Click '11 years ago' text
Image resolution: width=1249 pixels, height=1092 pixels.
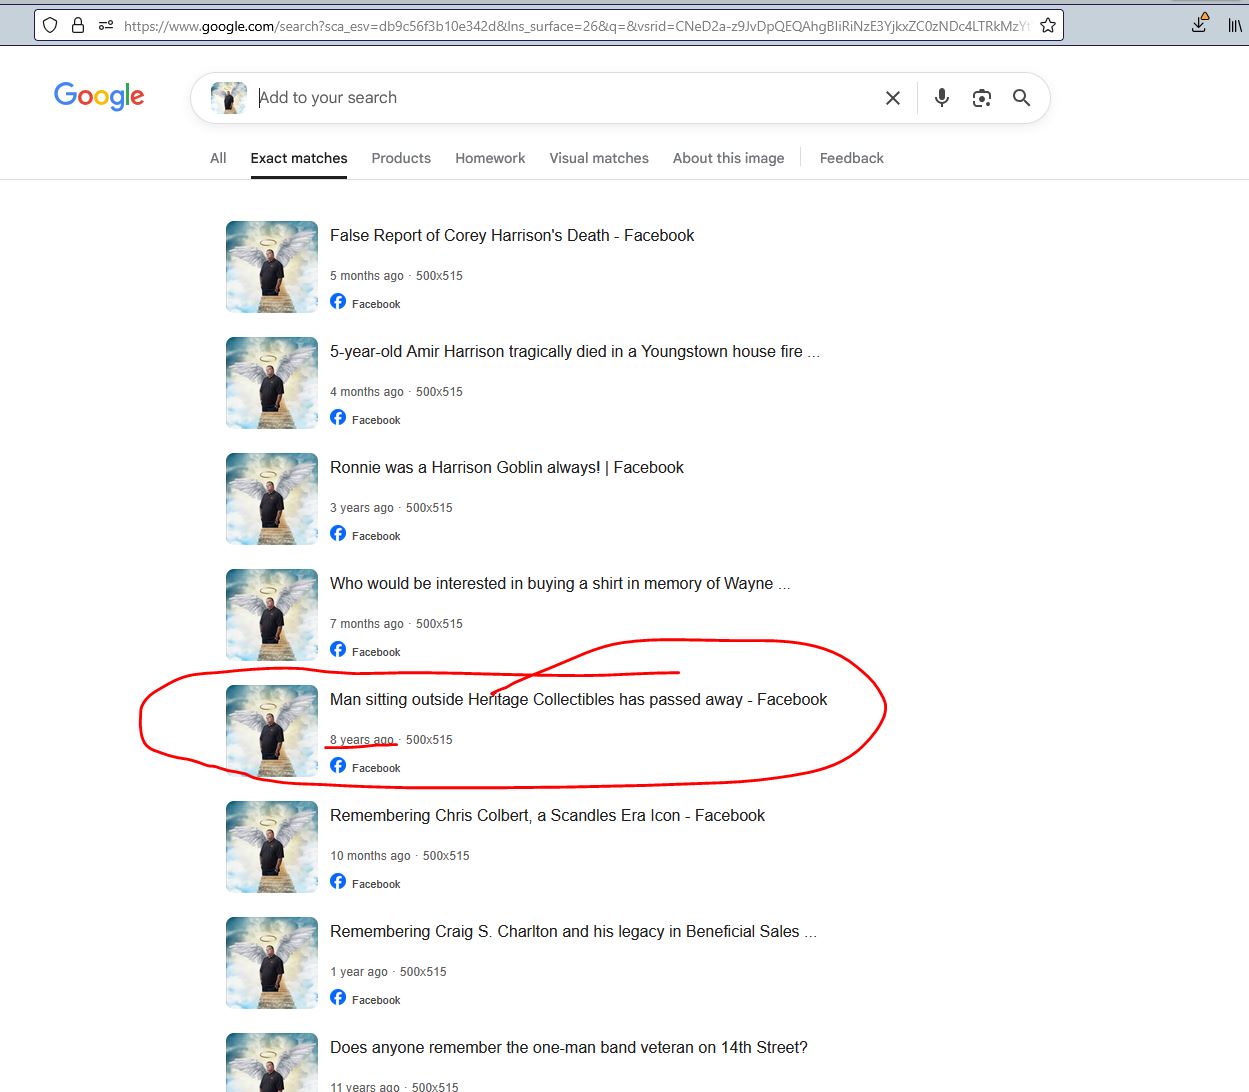[x=365, y=1086]
